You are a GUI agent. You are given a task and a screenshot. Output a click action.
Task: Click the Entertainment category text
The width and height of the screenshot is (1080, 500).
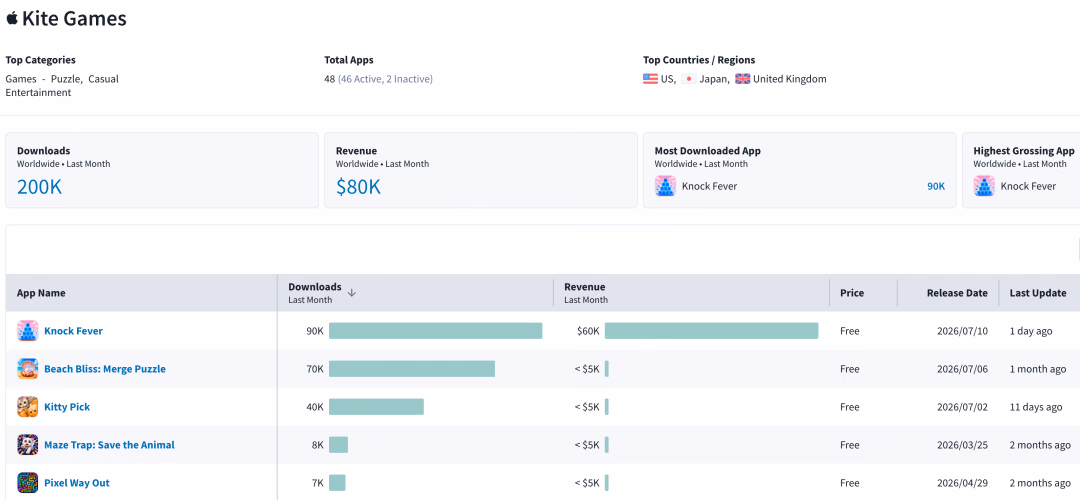[x=38, y=92]
